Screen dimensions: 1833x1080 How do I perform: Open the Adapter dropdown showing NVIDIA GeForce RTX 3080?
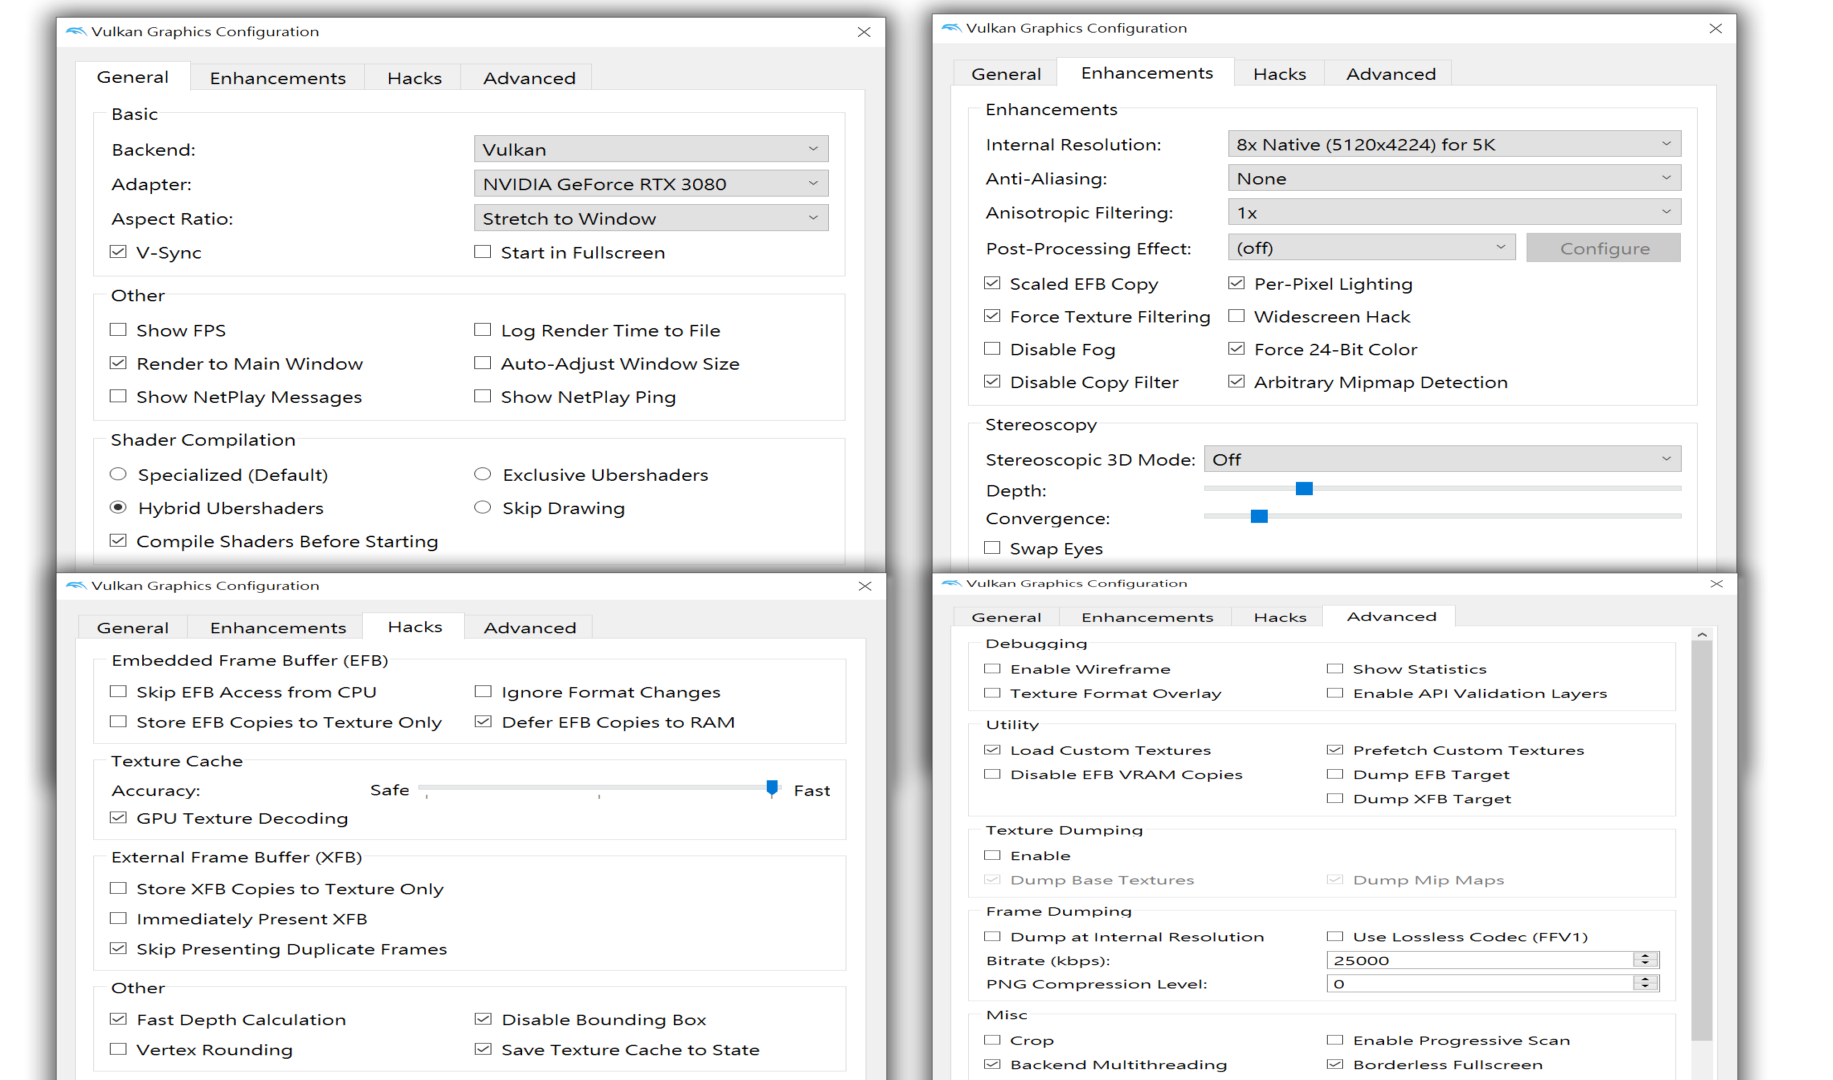(x=651, y=184)
